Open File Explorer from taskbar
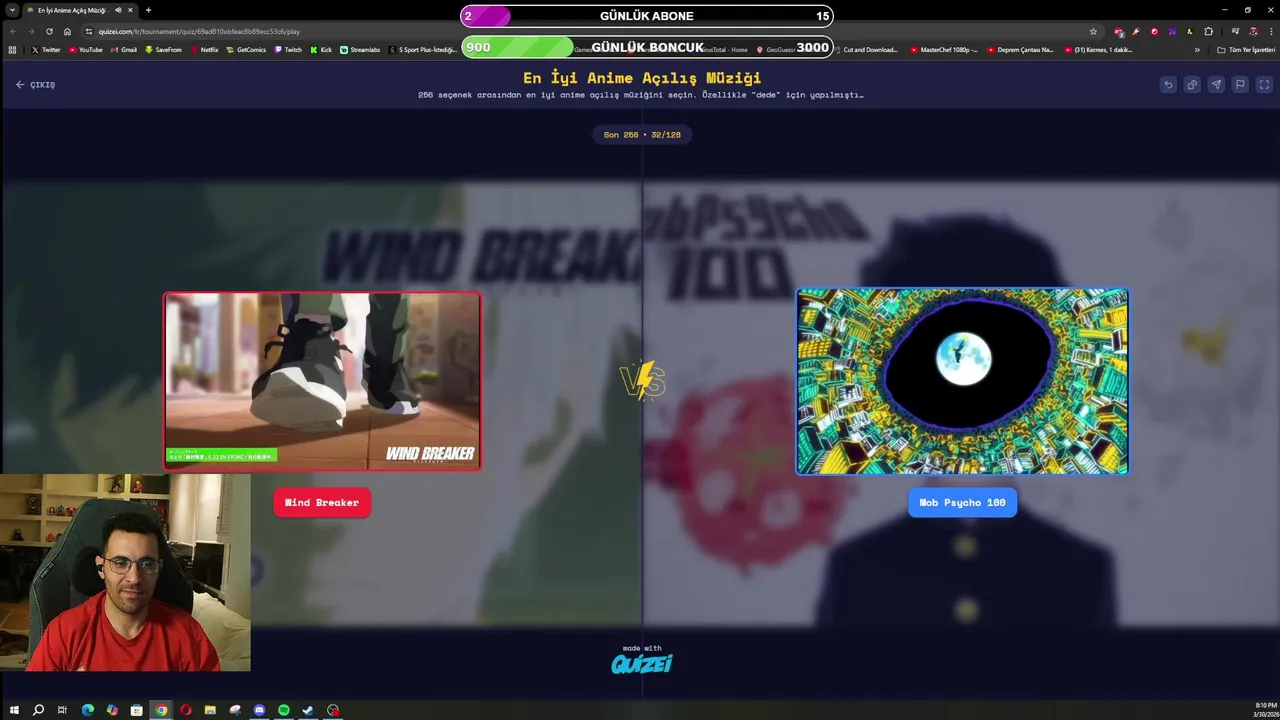The width and height of the screenshot is (1280, 720). [x=210, y=710]
